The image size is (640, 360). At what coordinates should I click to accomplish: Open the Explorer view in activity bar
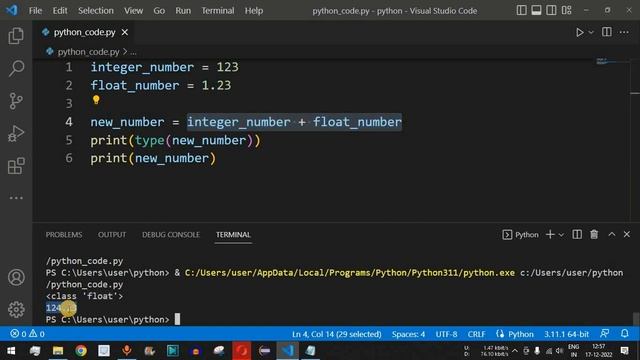[x=16, y=36]
